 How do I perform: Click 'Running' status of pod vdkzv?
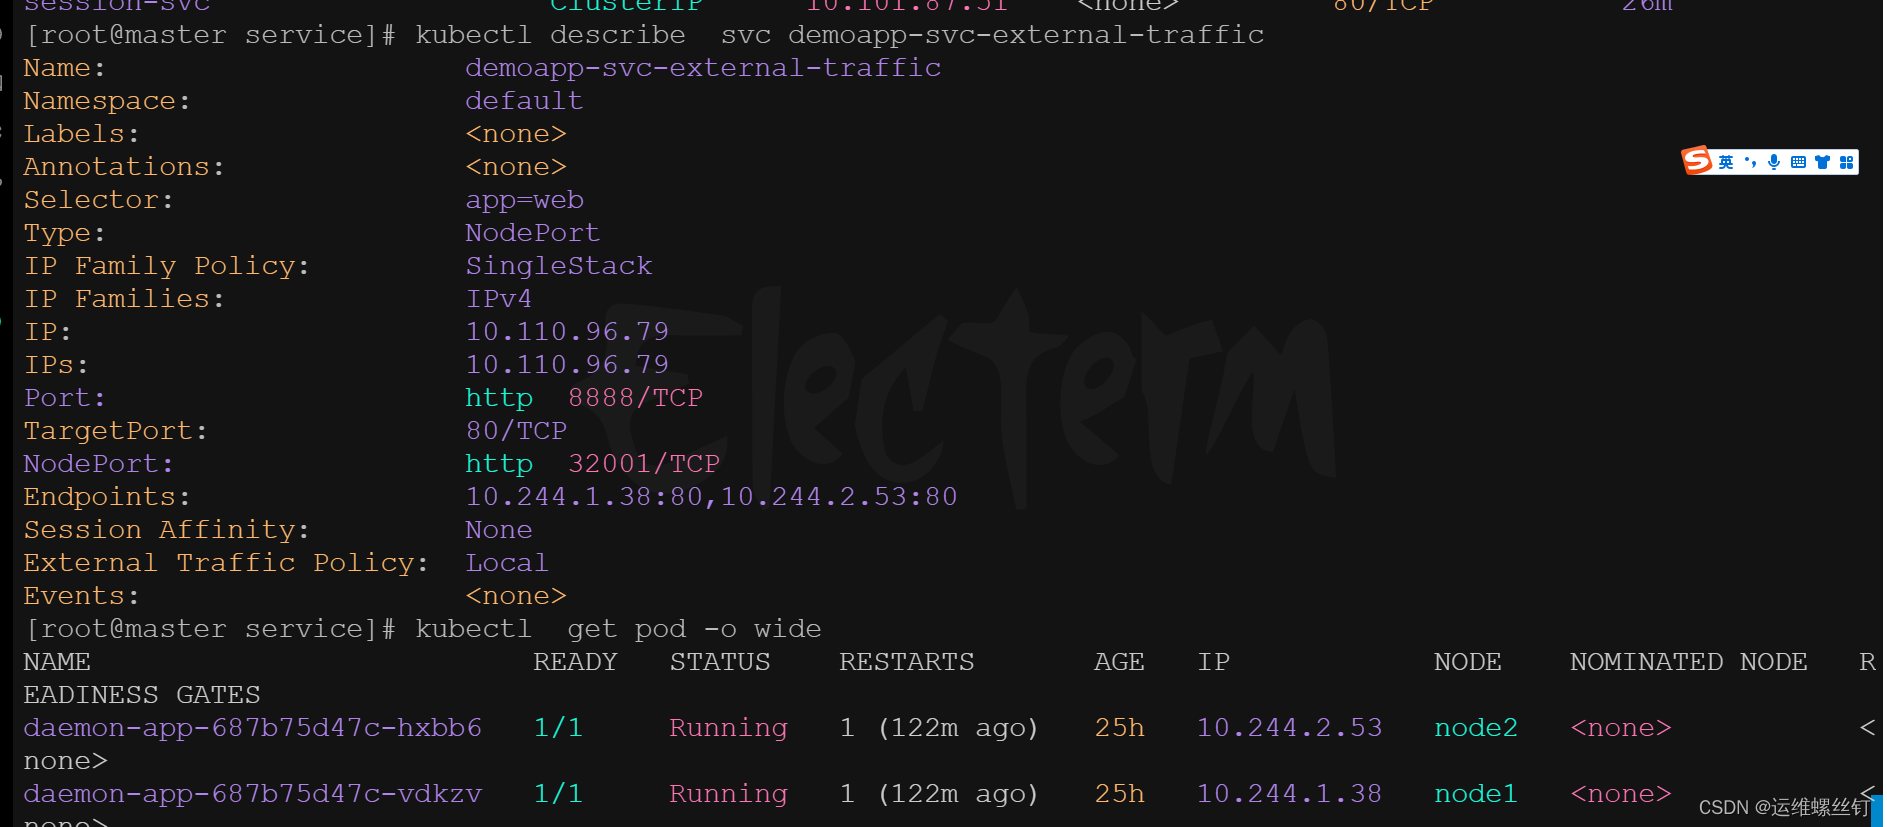coord(728,794)
